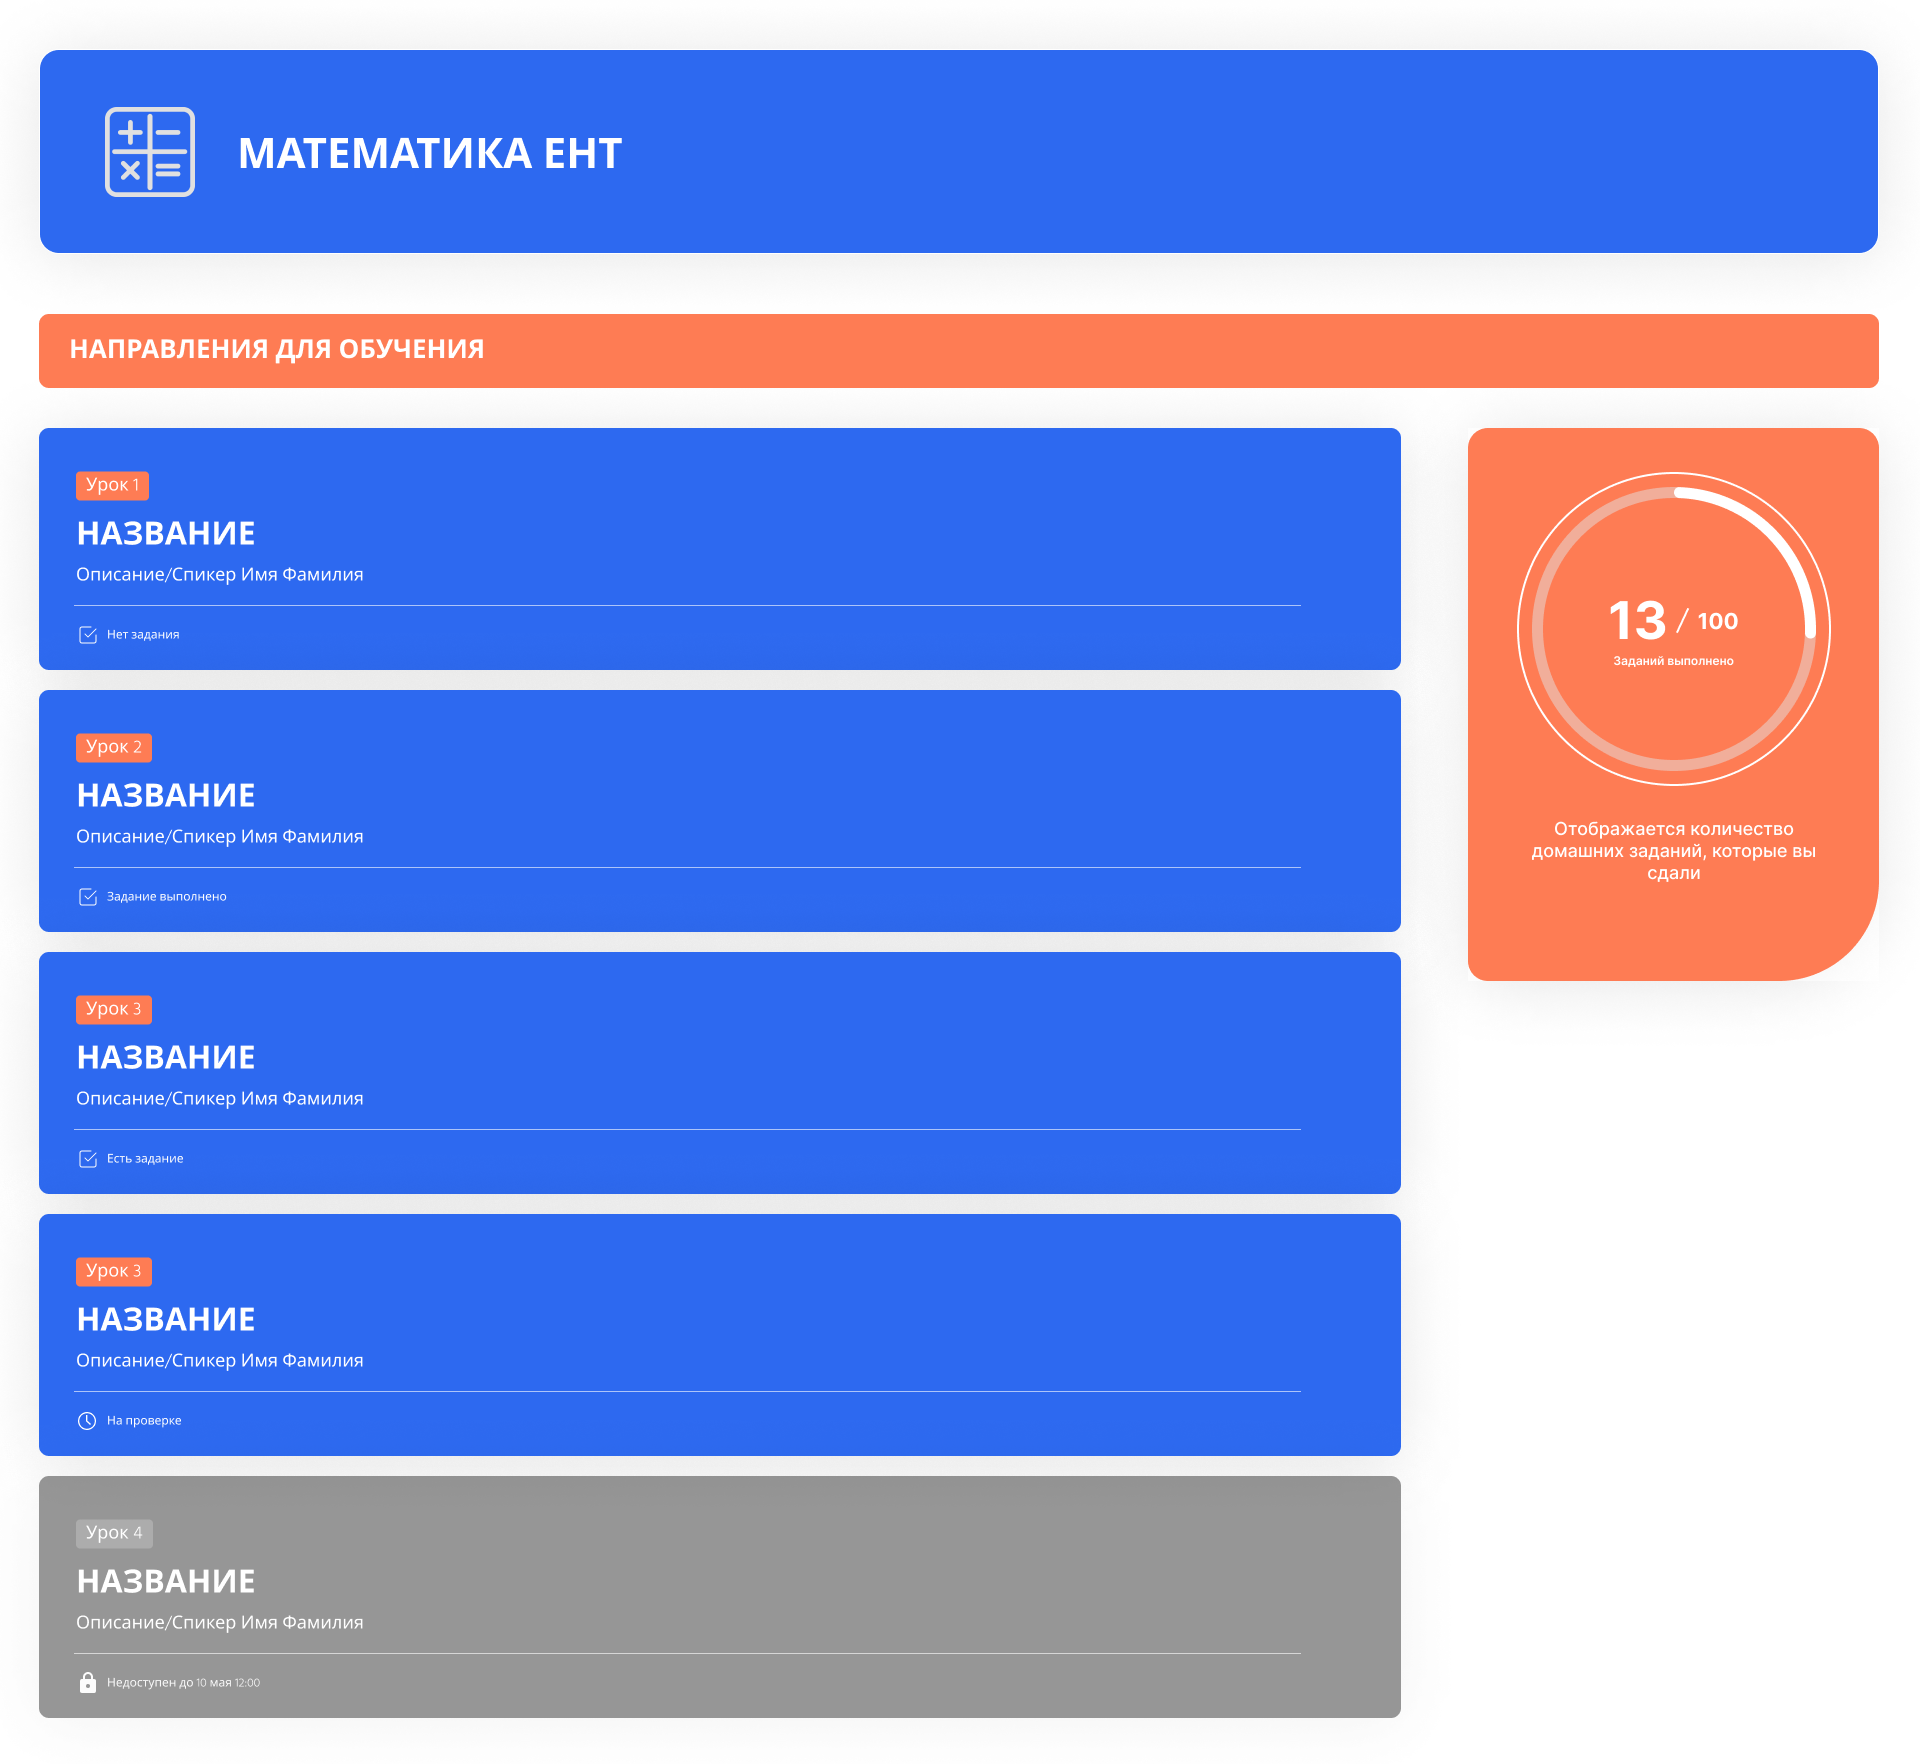Viewport: 1920px width, 1764px height.
Task: Click 'Недоступен до 10 мая 12:00' text
Action: (x=183, y=1683)
